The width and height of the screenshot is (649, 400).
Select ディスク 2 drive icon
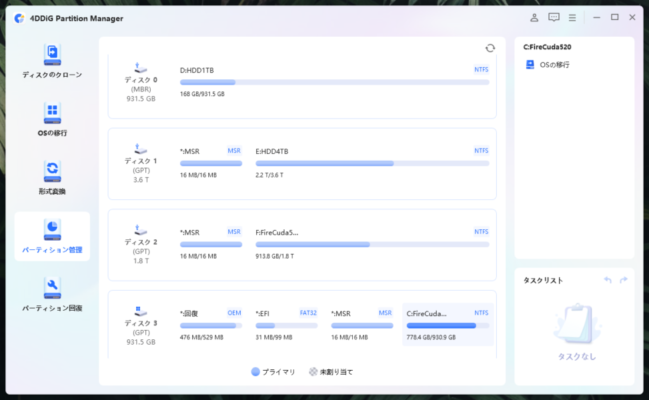[141, 230]
